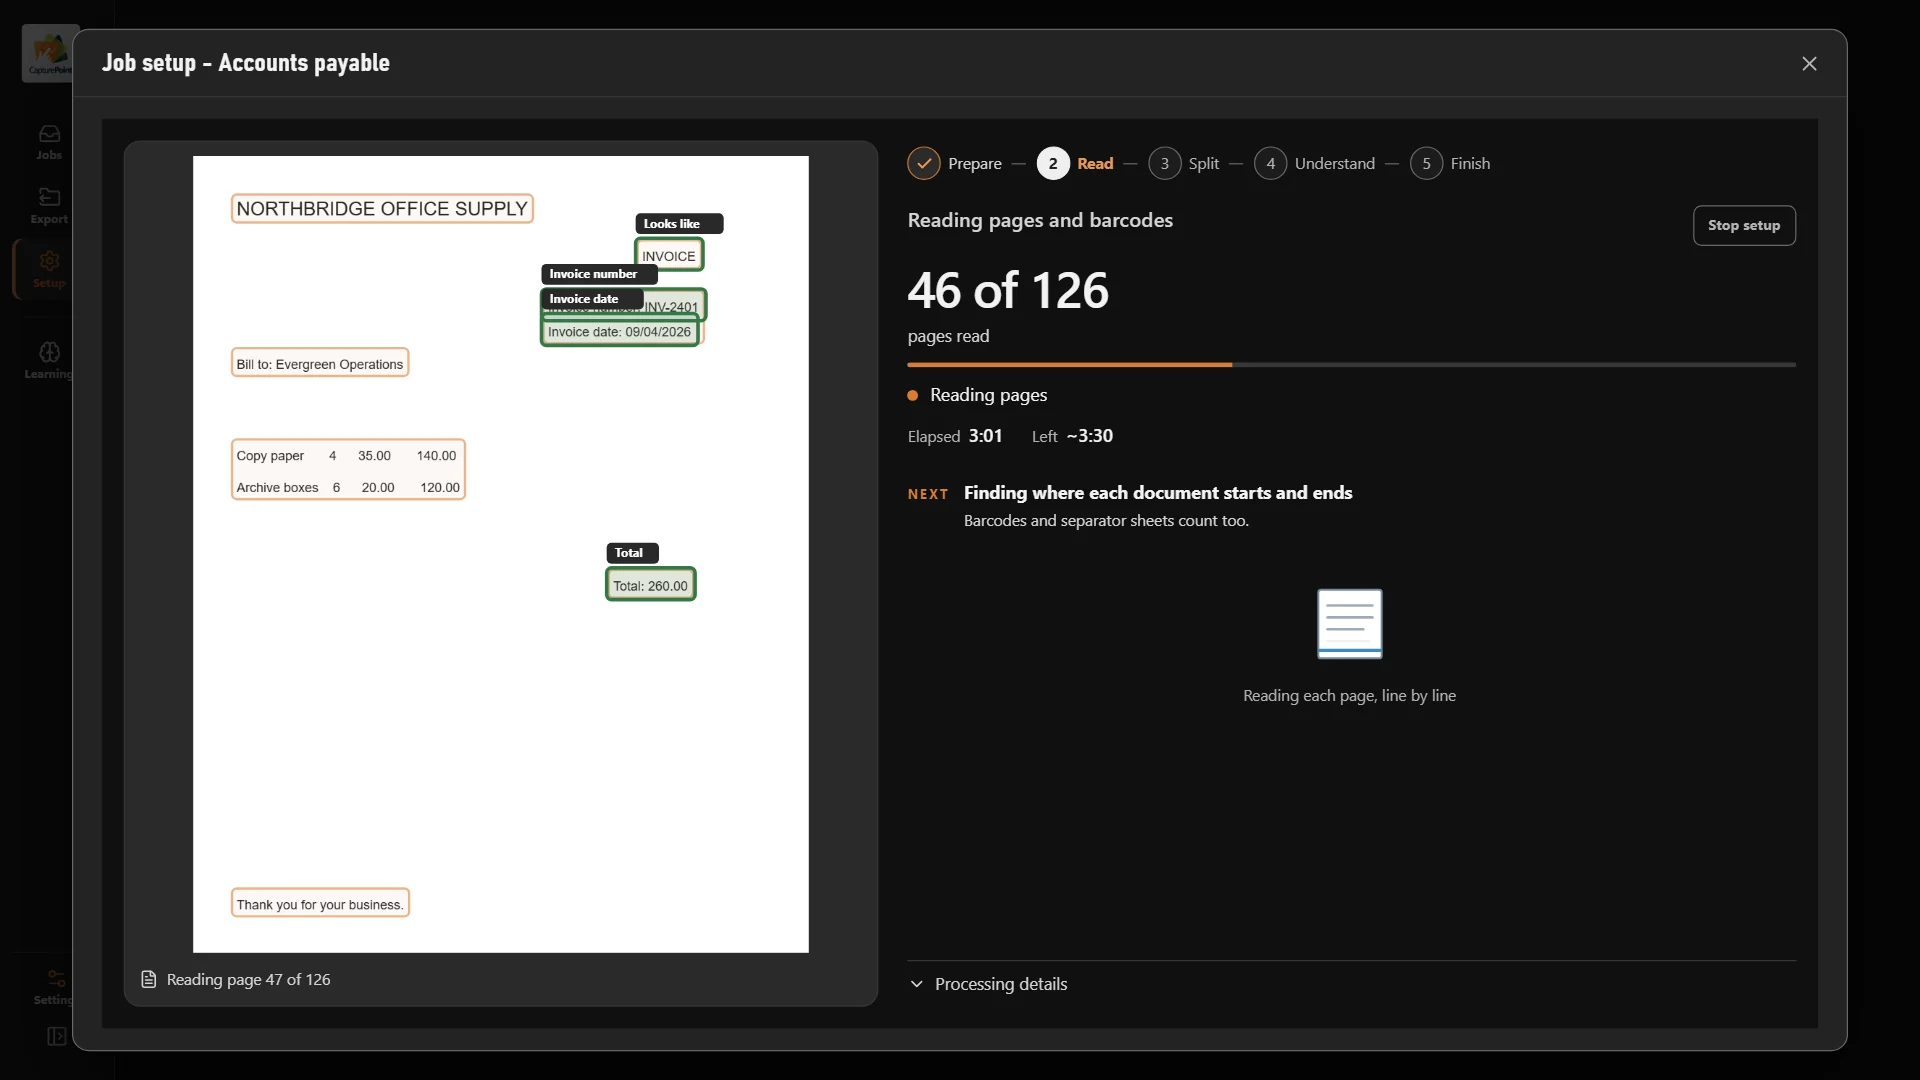The height and width of the screenshot is (1080, 1920).
Task: Click the Reading each page, line by line caption
Action: [x=1349, y=696]
